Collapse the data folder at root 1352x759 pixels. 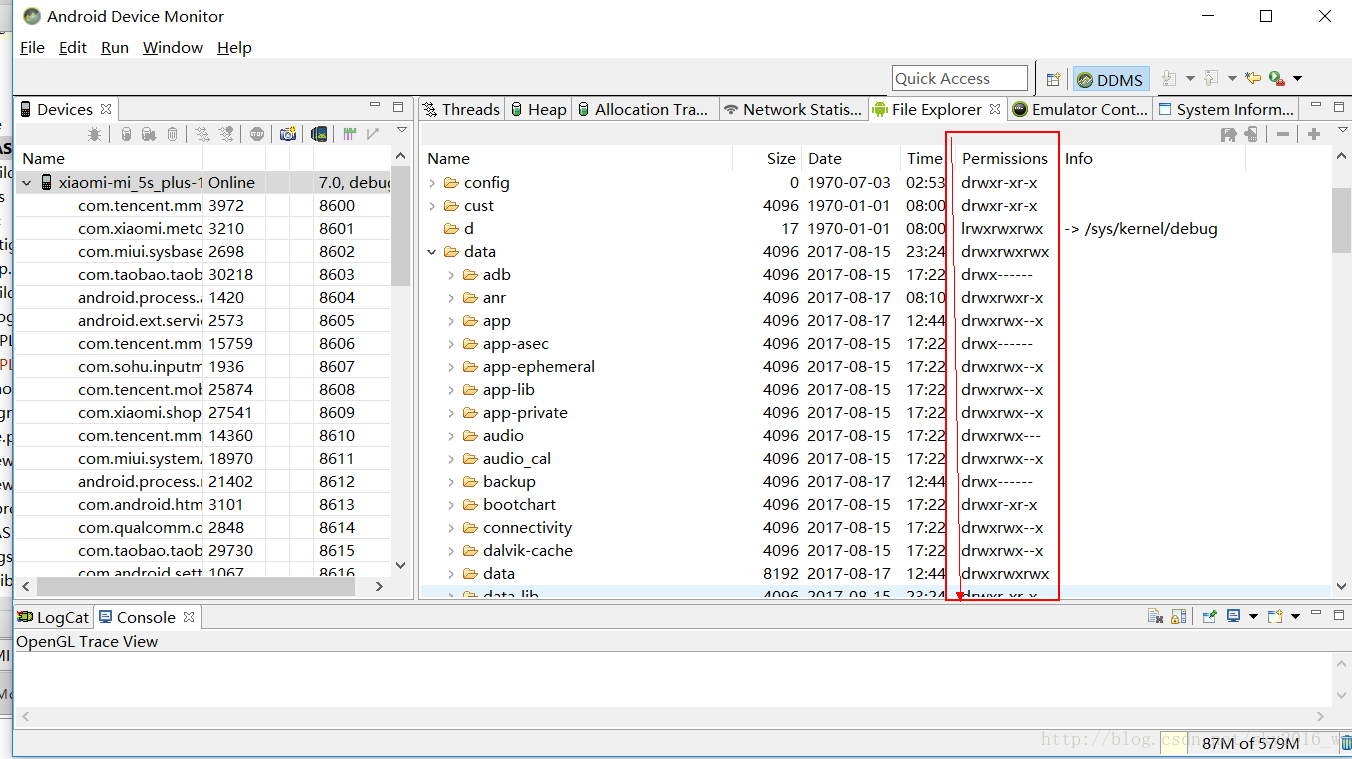pos(432,252)
